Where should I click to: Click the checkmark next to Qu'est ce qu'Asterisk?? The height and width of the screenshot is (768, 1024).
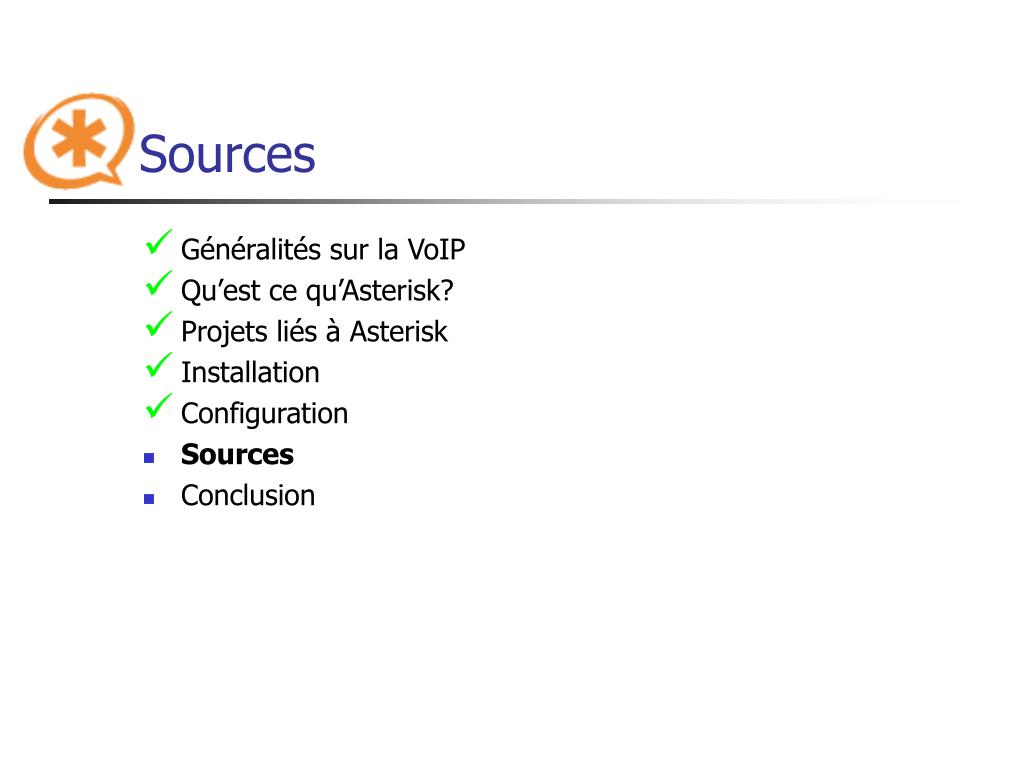(x=158, y=283)
